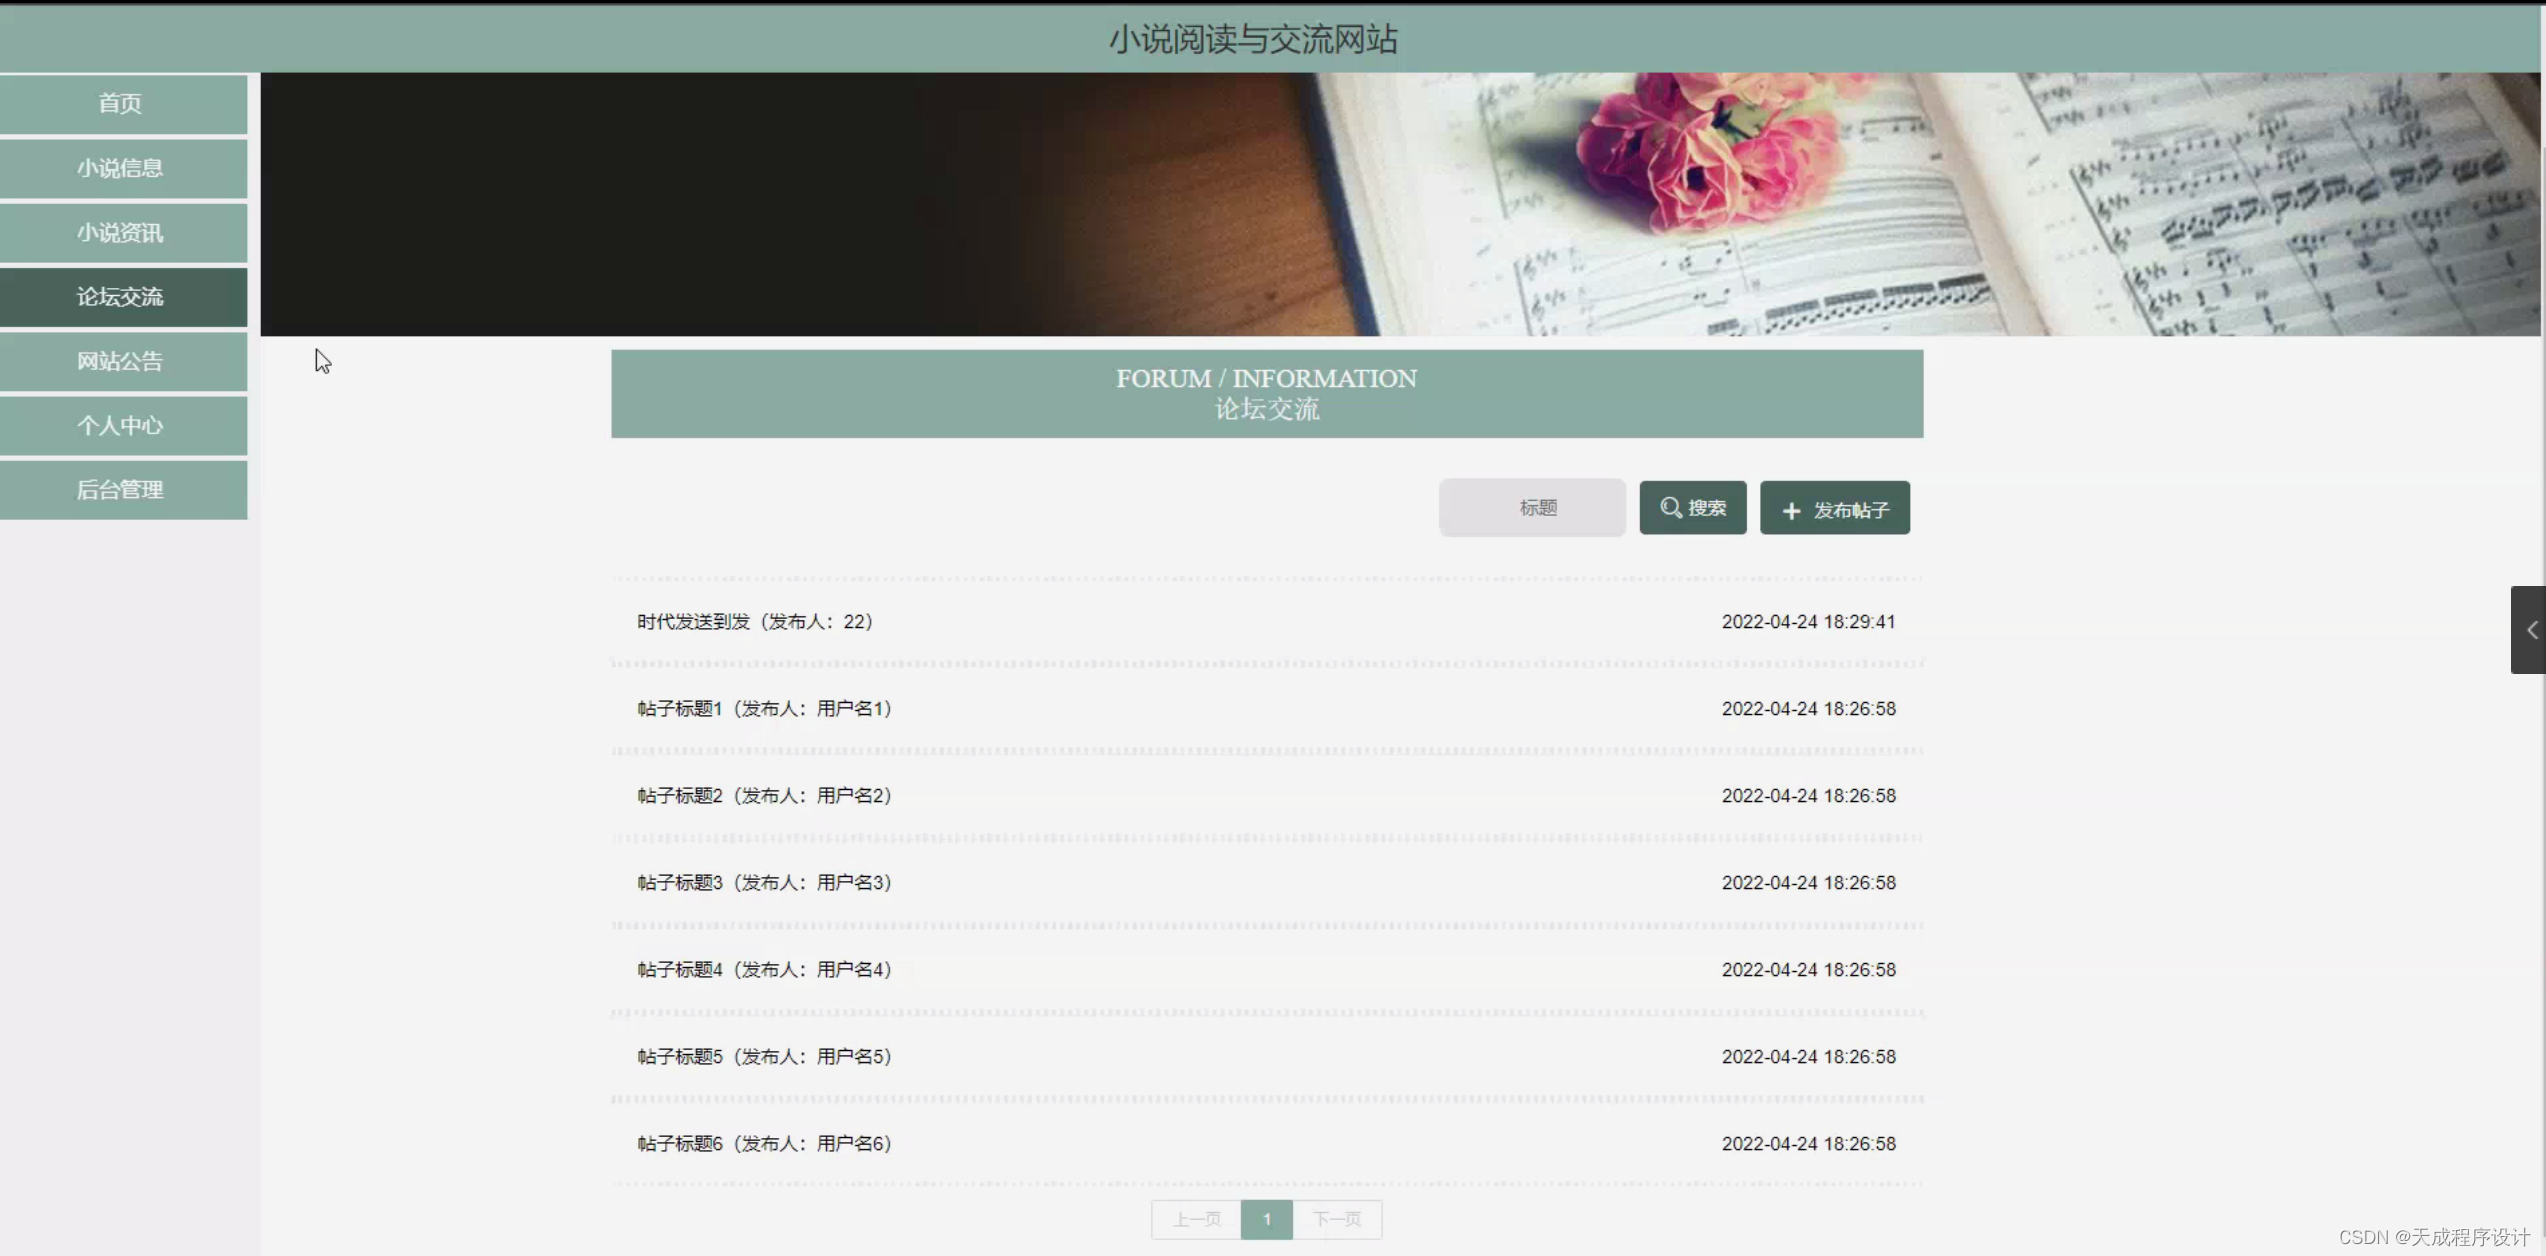Click the timestamp 2022-04-24 18:29:41
2546x1256 pixels.
coord(1808,622)
